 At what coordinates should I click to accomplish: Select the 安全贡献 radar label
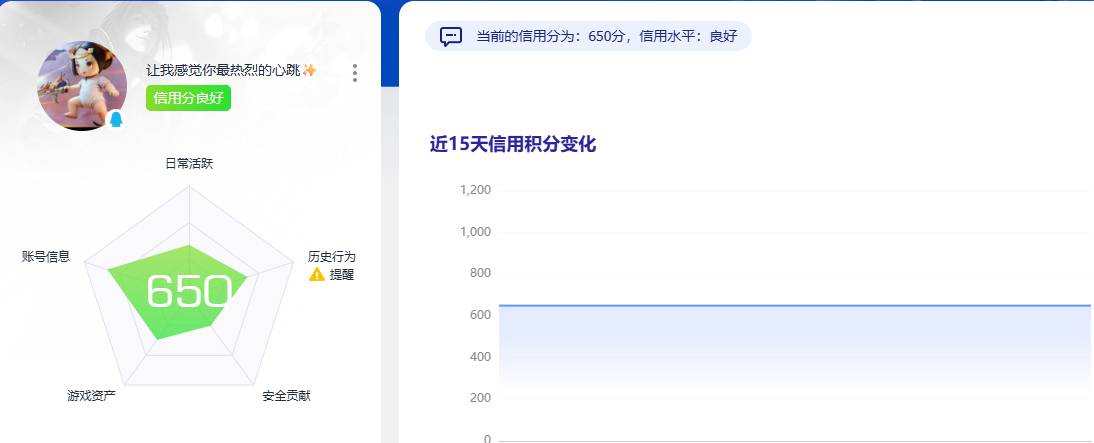pos(287,396)
